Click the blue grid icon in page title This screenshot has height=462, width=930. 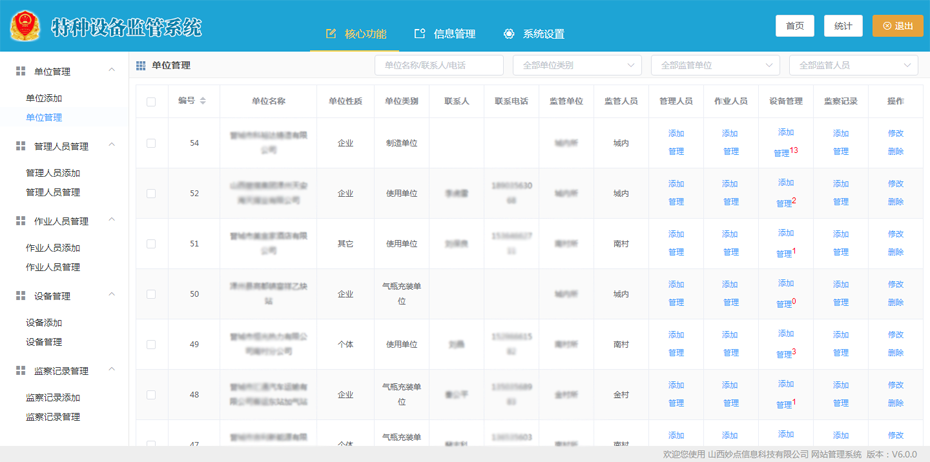[x=141, y=66]
